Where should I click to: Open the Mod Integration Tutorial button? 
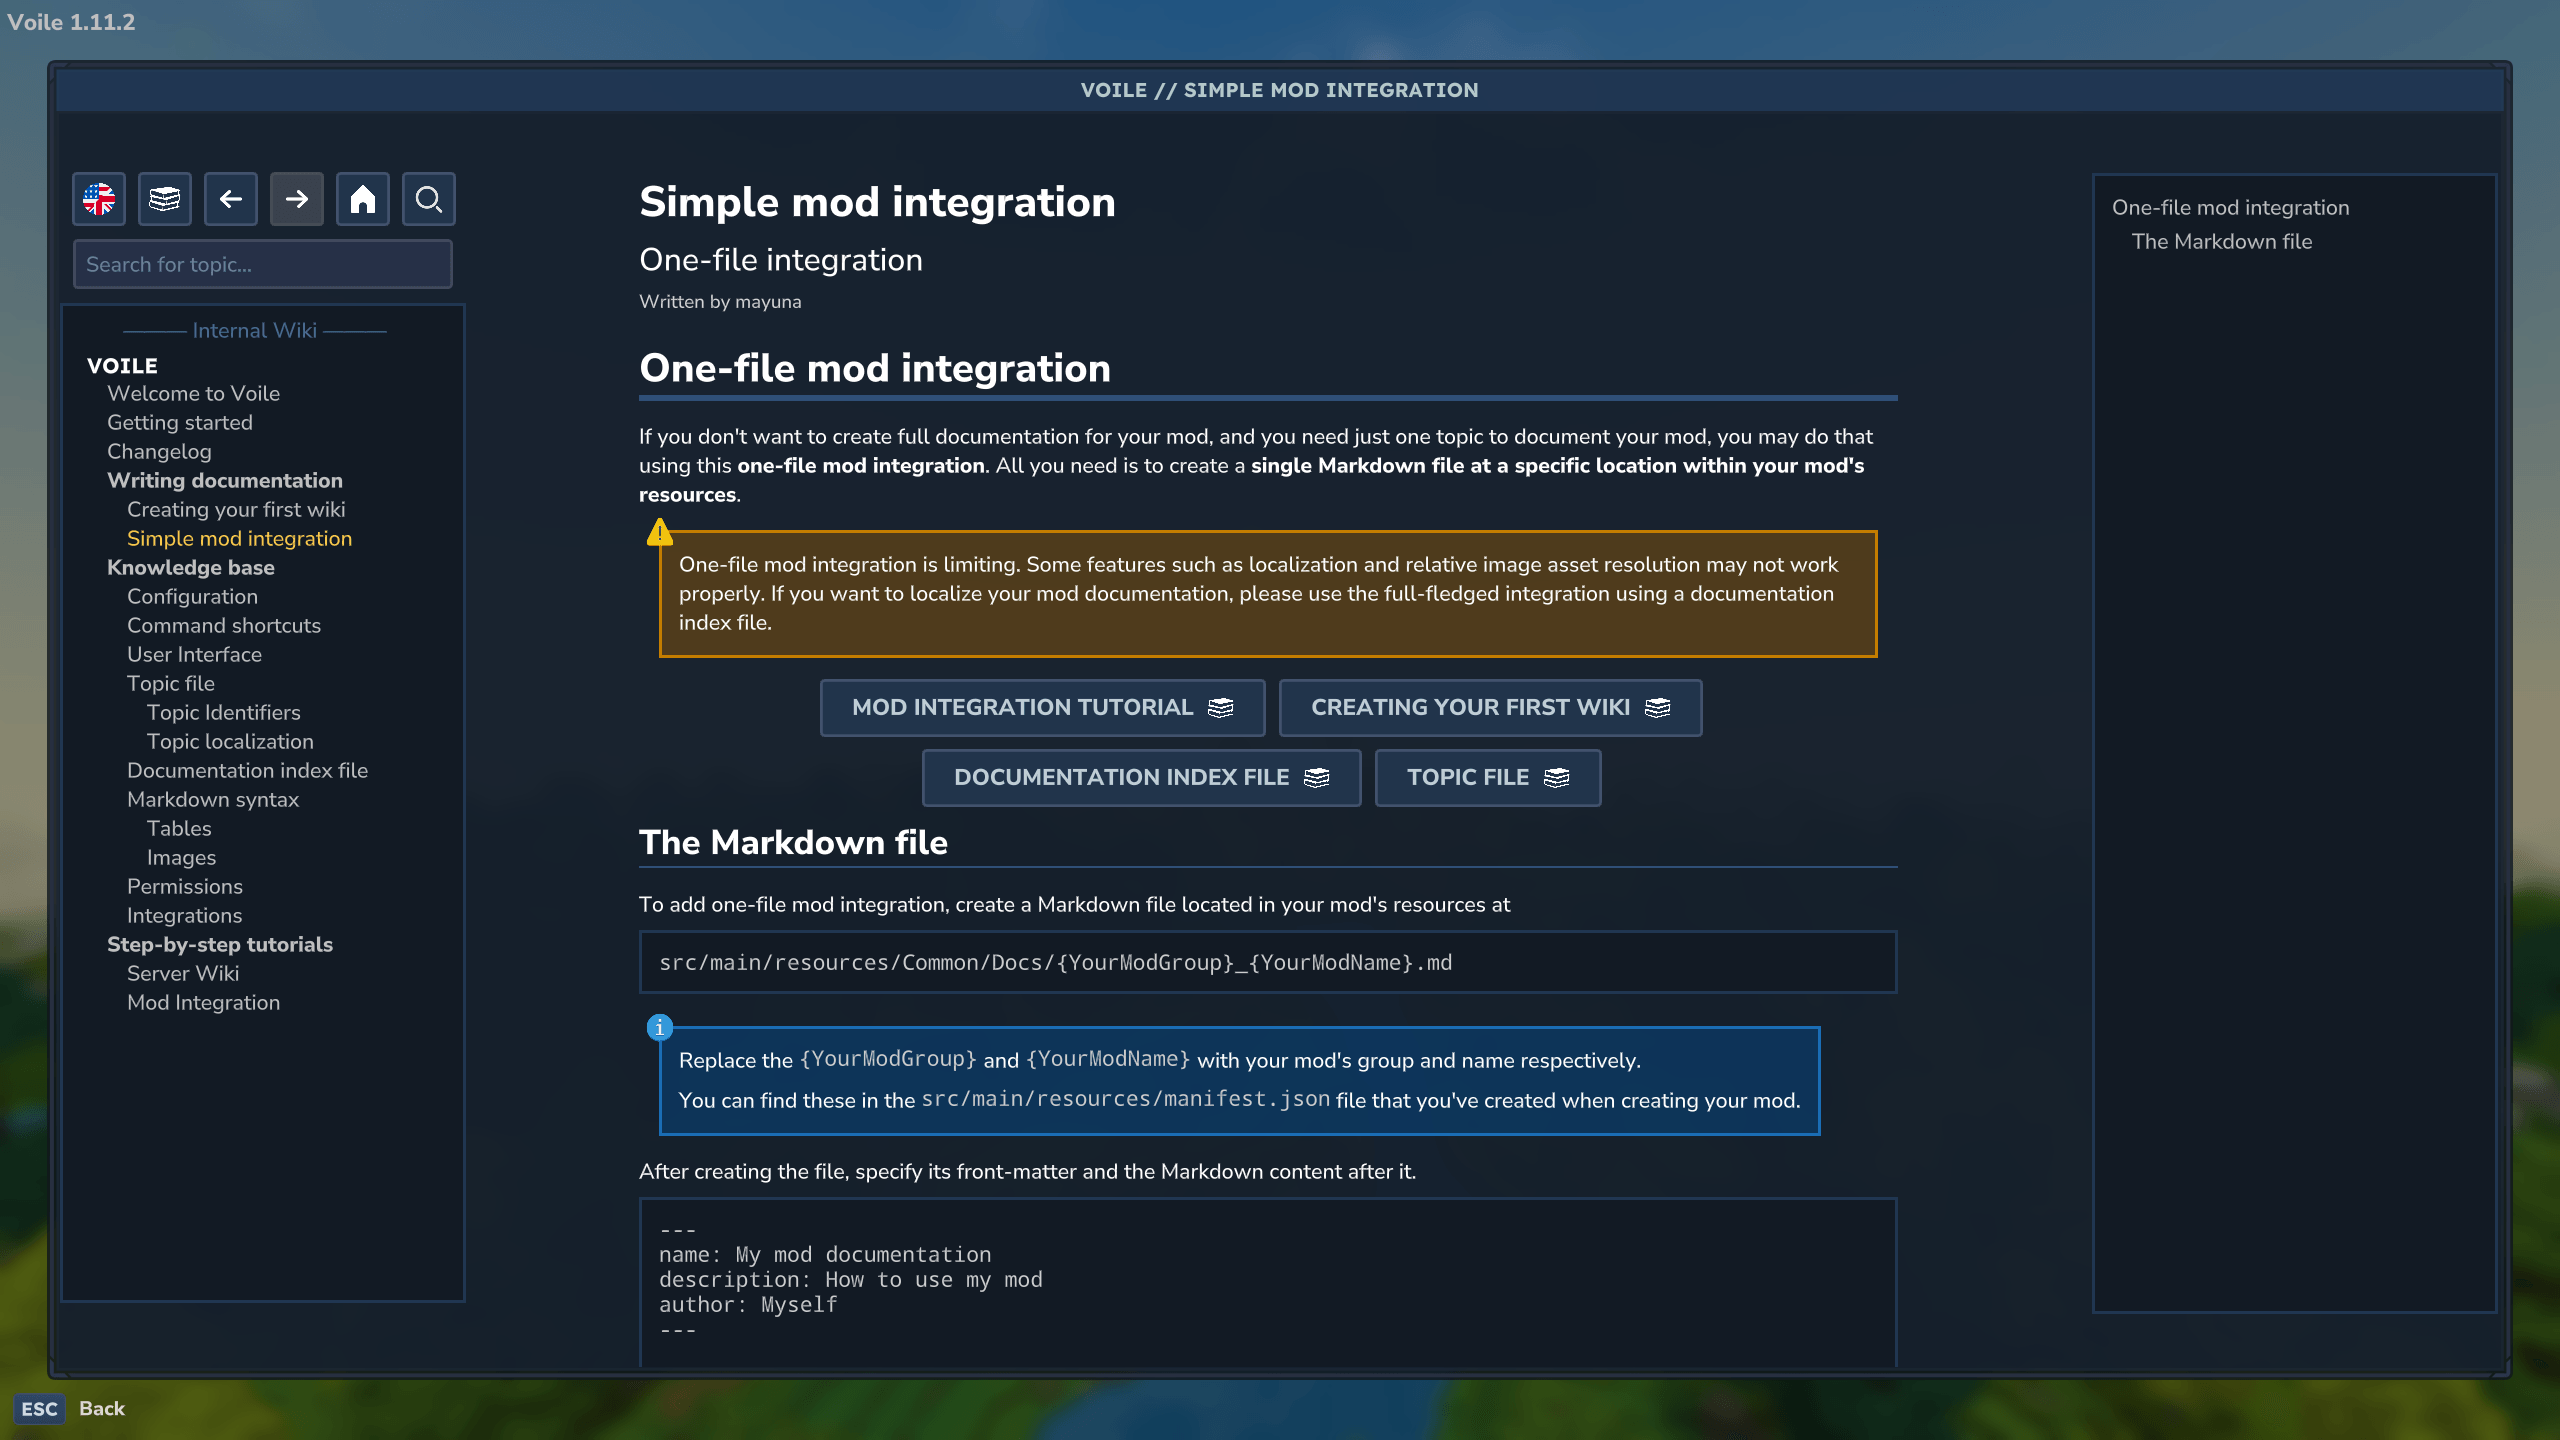coord(1042,708)
